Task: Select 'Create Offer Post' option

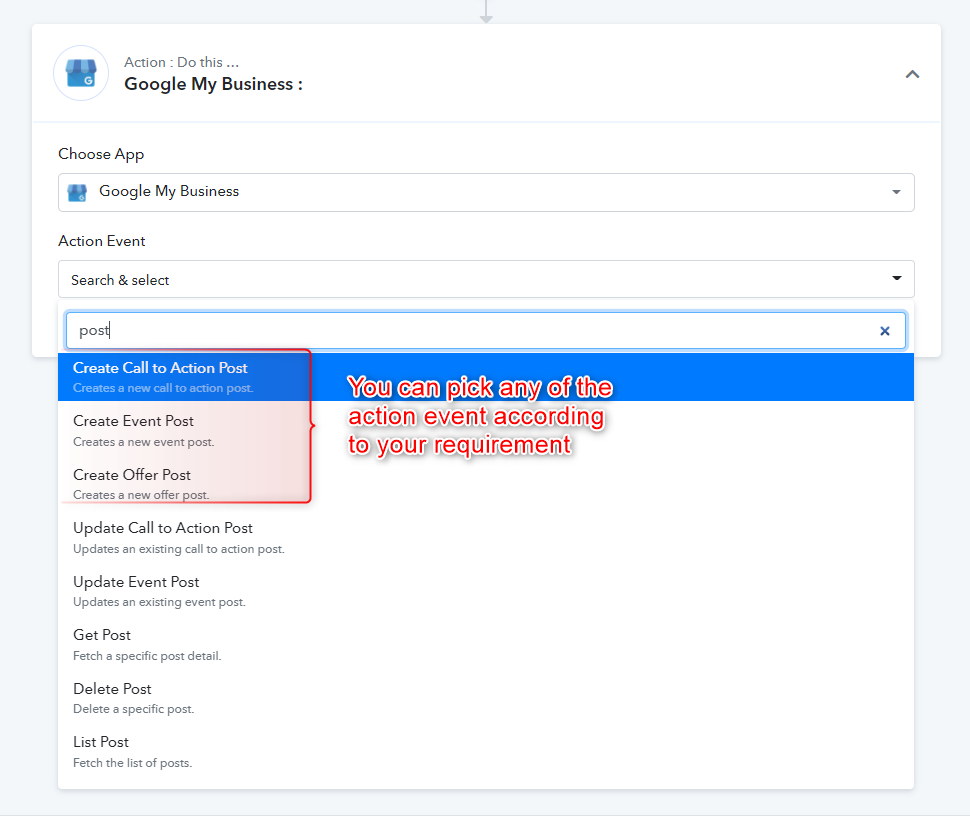Action: (x=486, y=484)
